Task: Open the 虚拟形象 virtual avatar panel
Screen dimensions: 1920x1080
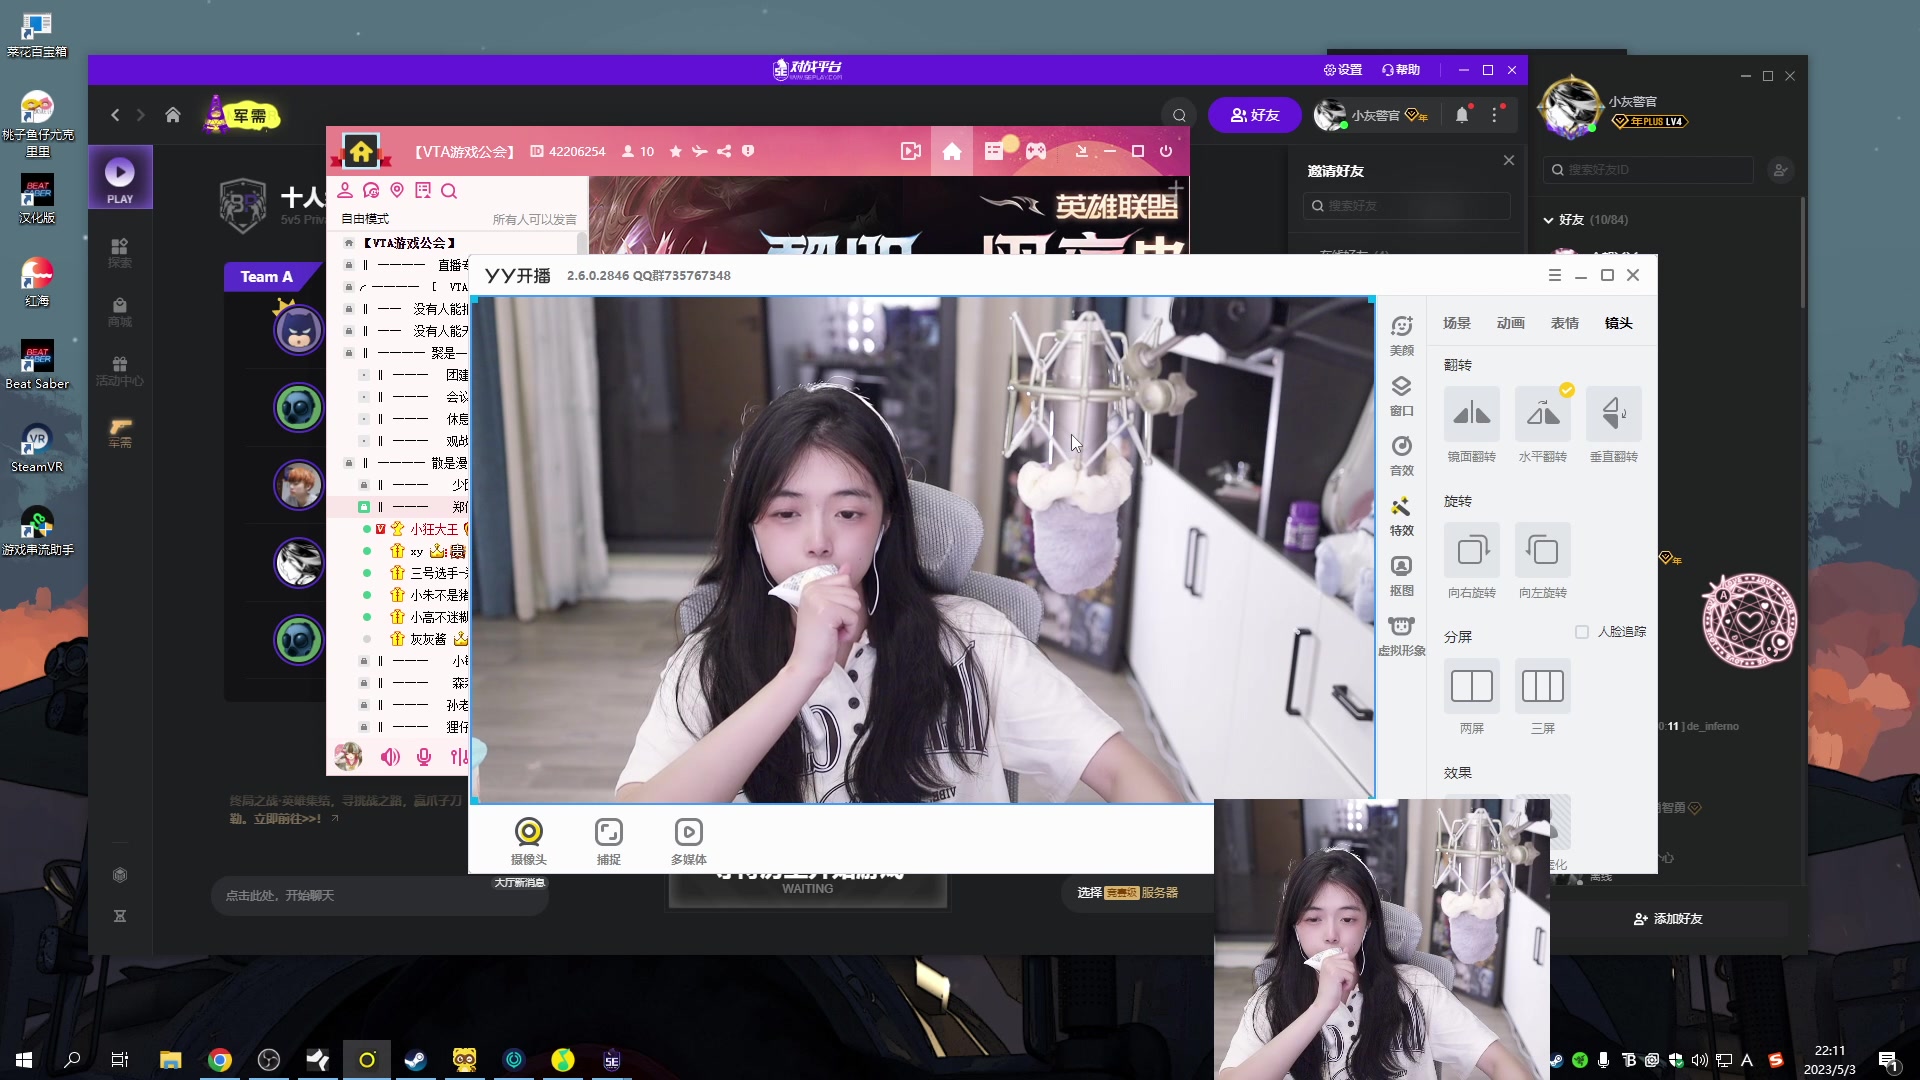Action: pos(1402,636)
